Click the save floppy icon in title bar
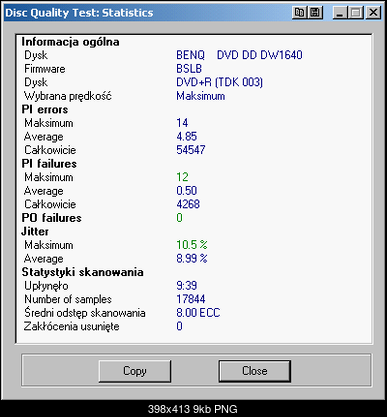Screen dimensions: 387x417 (x=315, y=13)
